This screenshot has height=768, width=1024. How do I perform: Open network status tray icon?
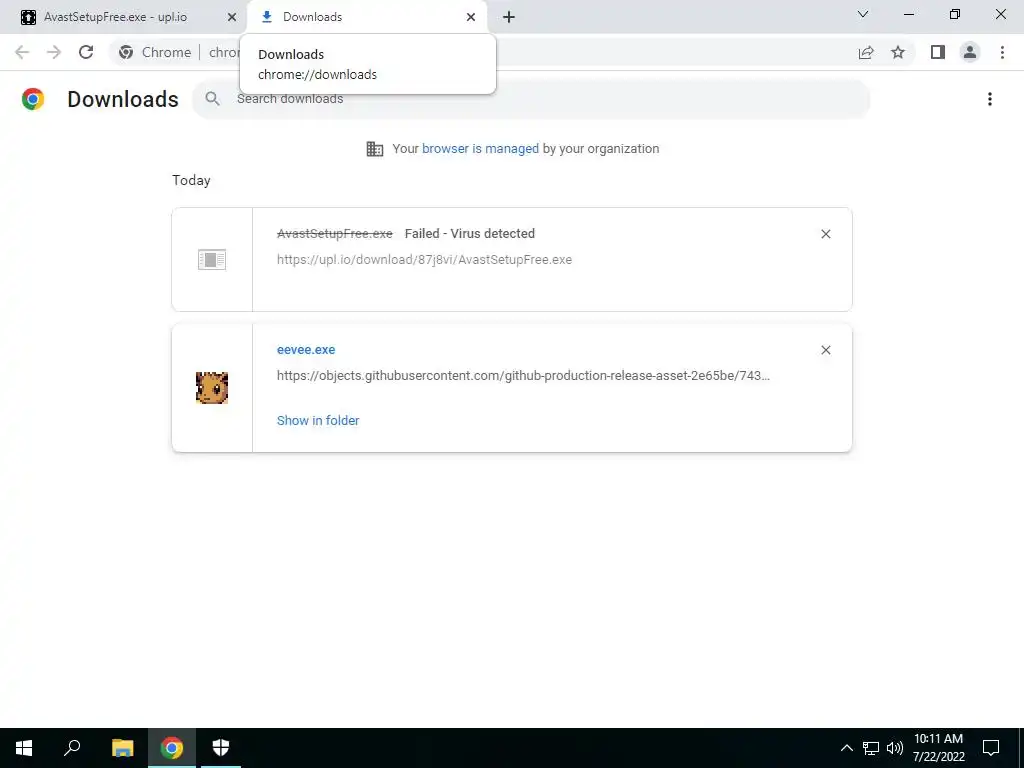click(871, 748)
